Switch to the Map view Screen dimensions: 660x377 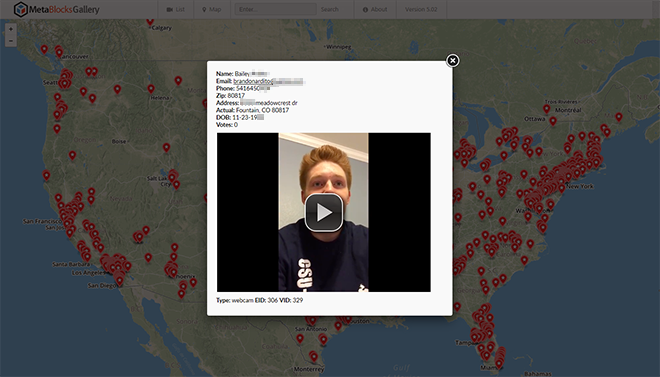(212, 9)
